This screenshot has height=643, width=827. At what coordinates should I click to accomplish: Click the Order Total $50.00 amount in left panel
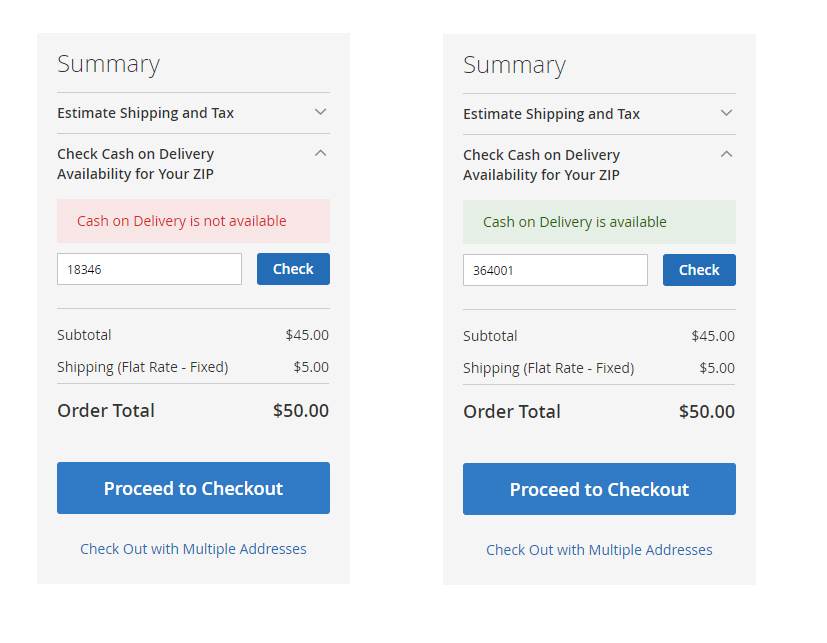300,410
